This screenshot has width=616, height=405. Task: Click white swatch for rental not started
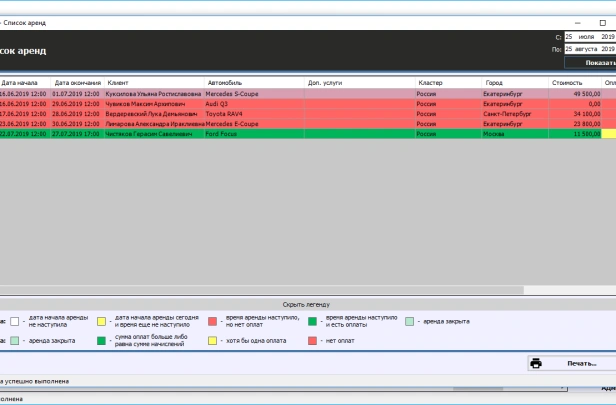15,322
